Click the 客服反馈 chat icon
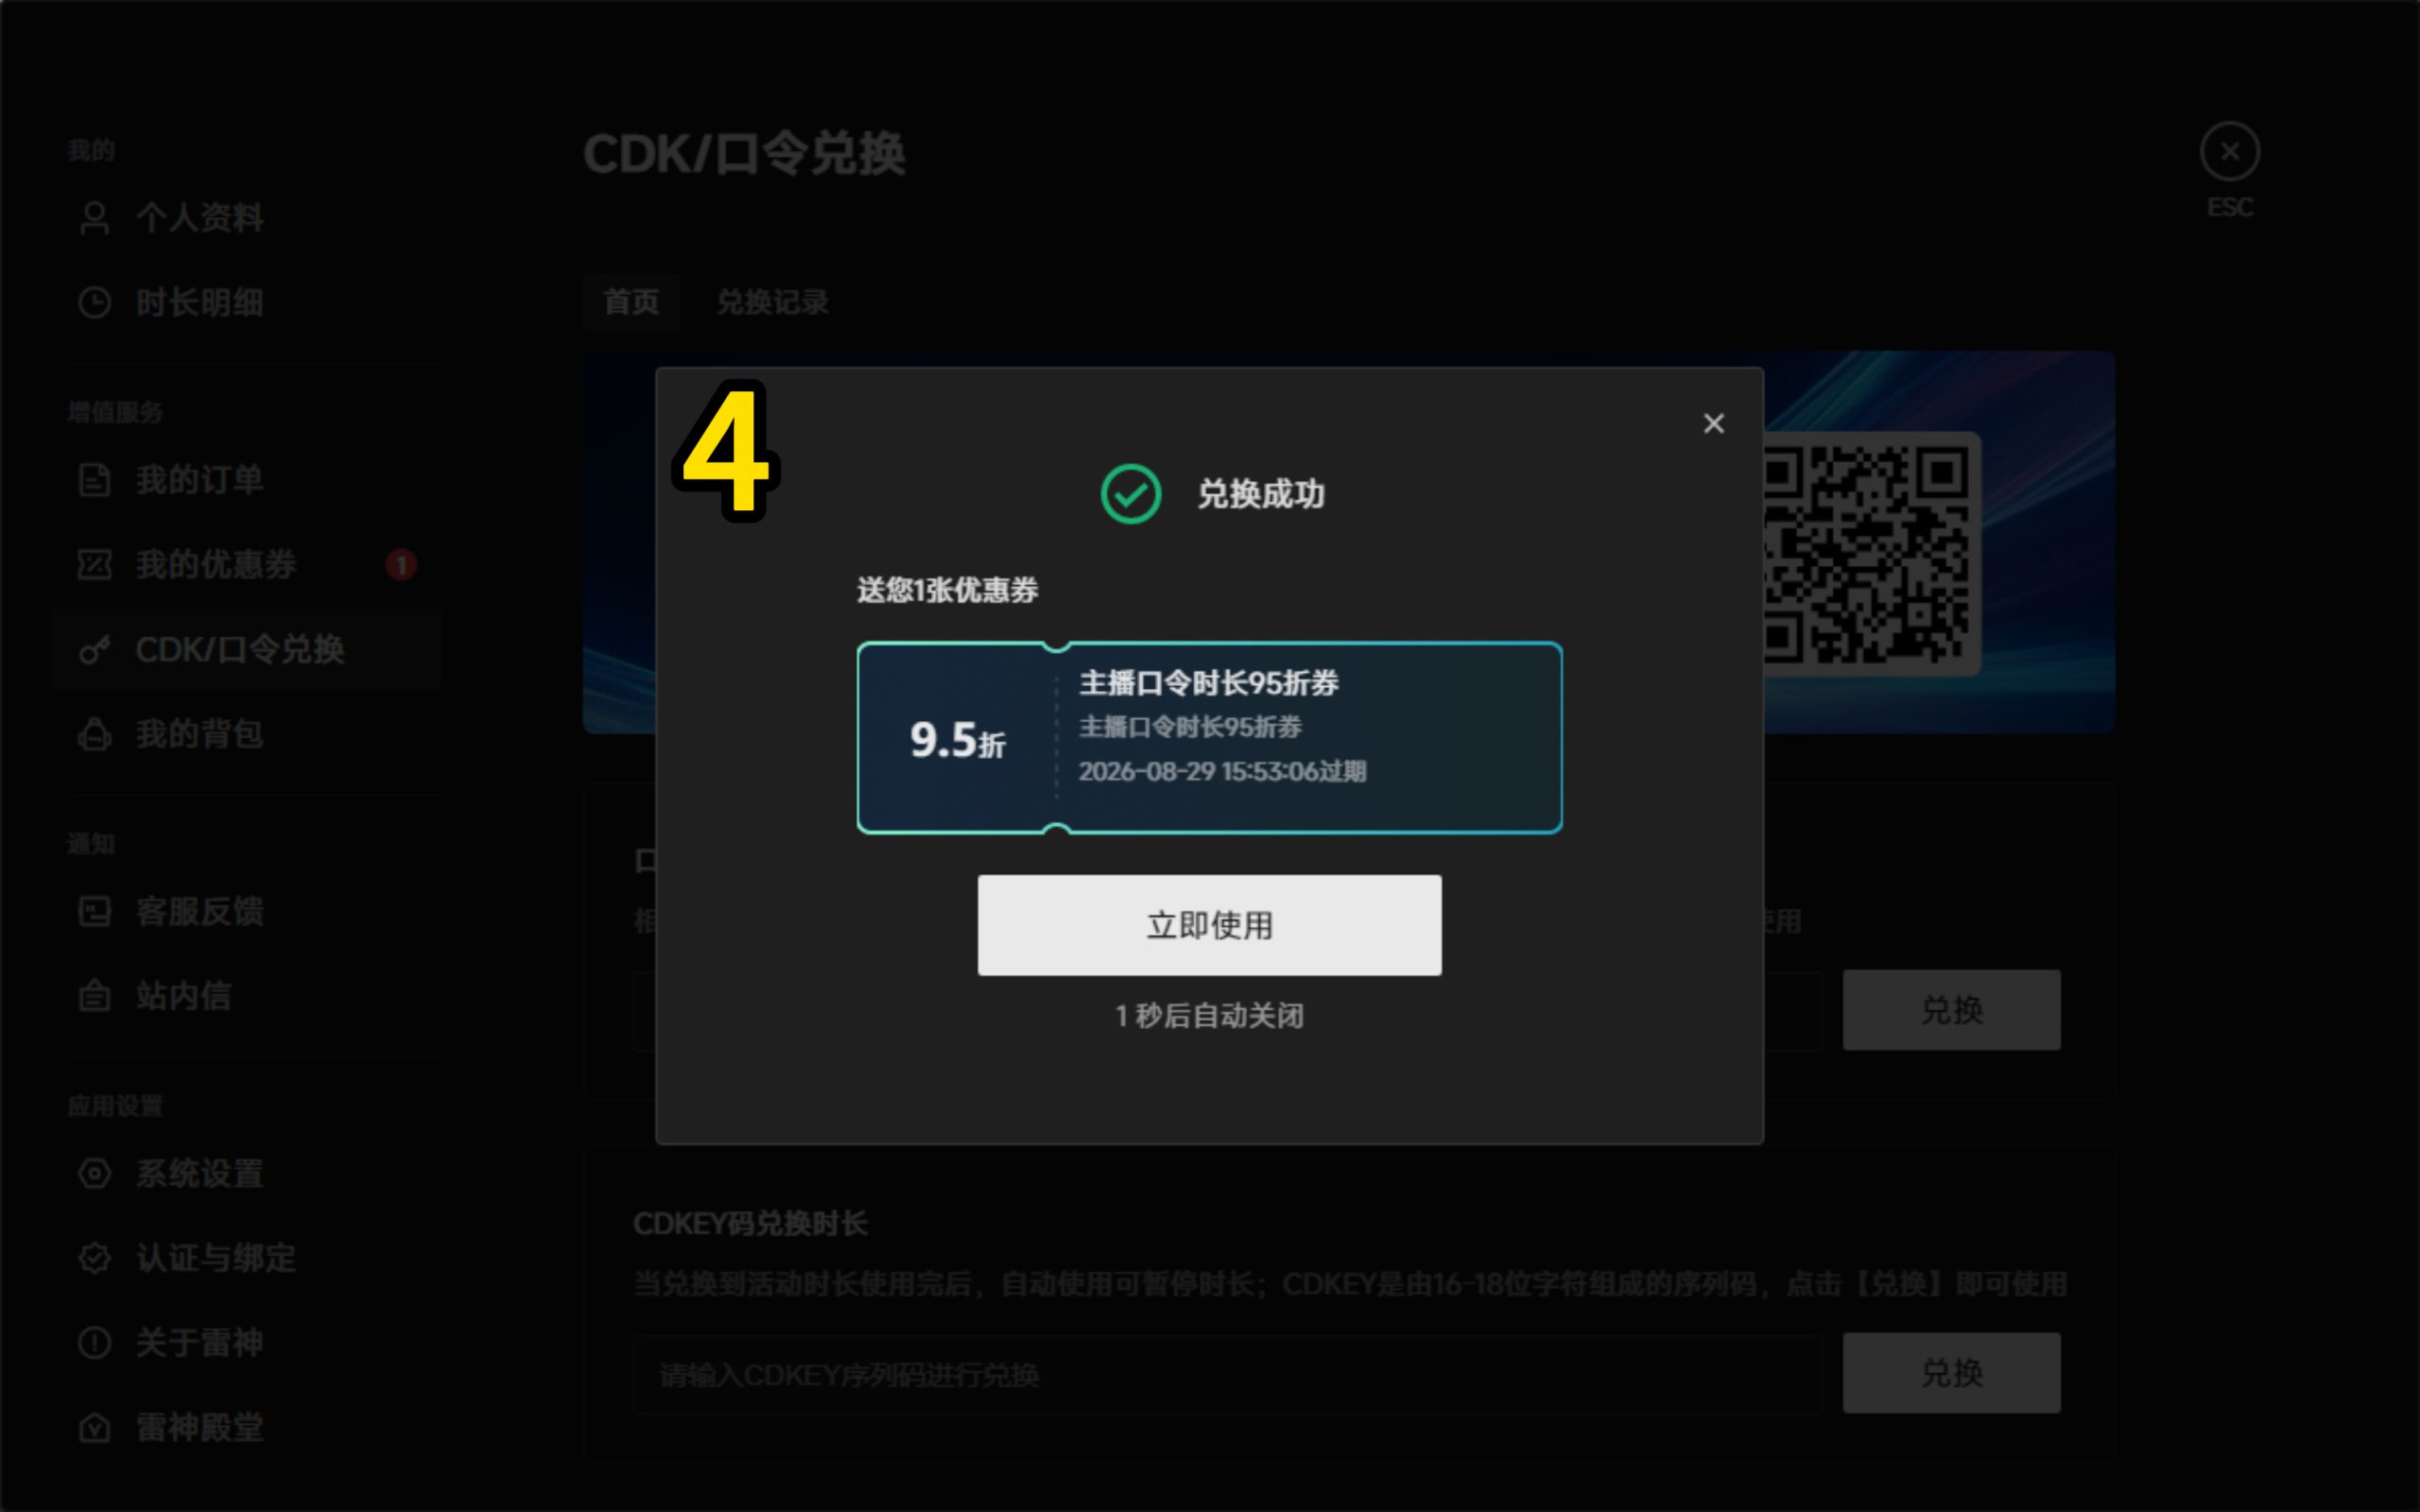 coord(95,912)
